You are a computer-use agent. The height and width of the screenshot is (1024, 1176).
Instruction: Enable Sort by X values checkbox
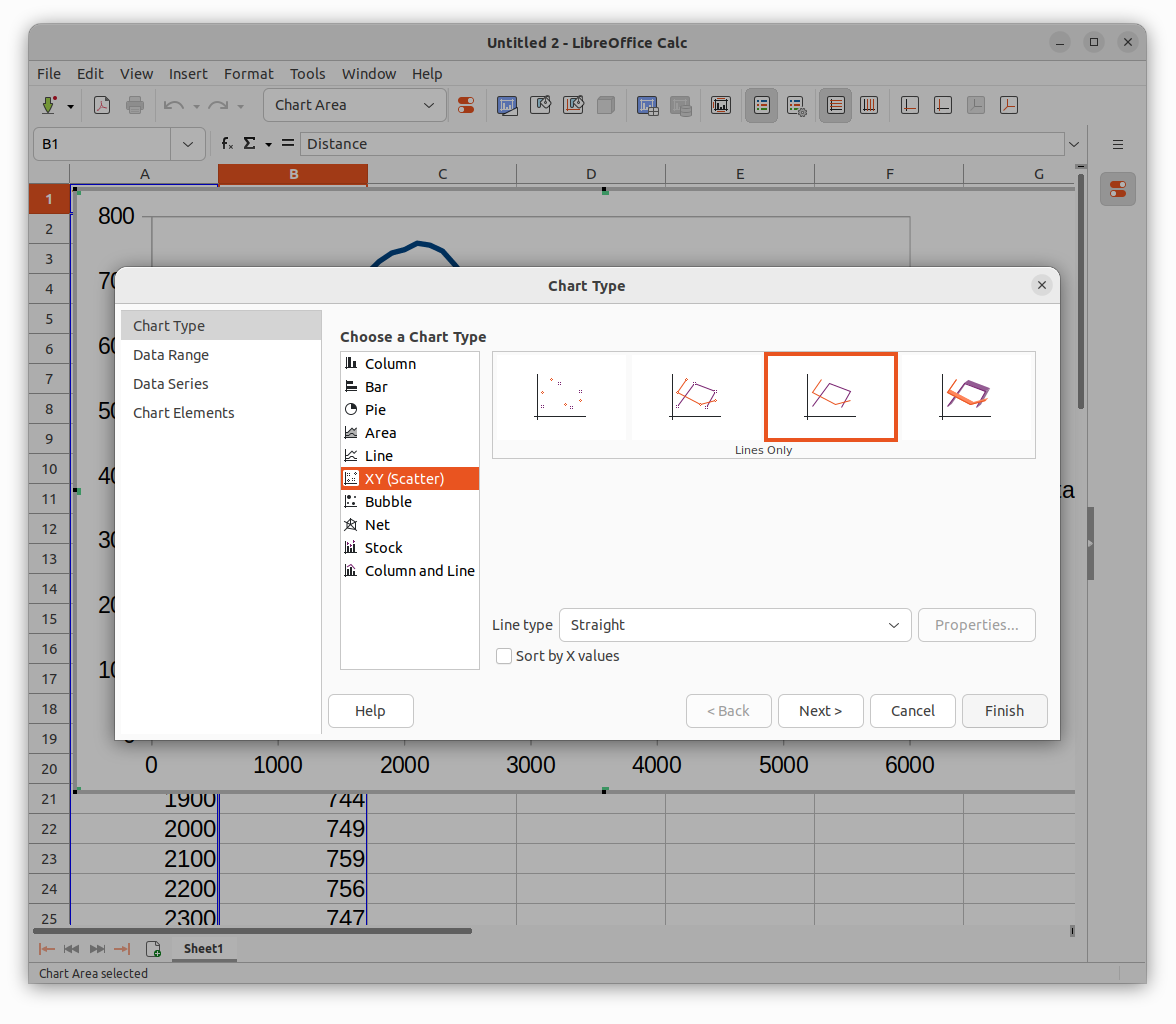(x=504, y=656)
